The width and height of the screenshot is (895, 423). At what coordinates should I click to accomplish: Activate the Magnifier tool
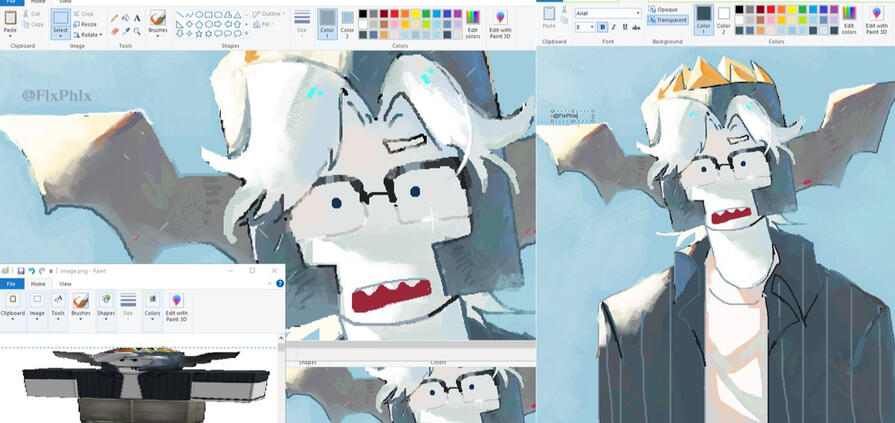click(137, 31)
